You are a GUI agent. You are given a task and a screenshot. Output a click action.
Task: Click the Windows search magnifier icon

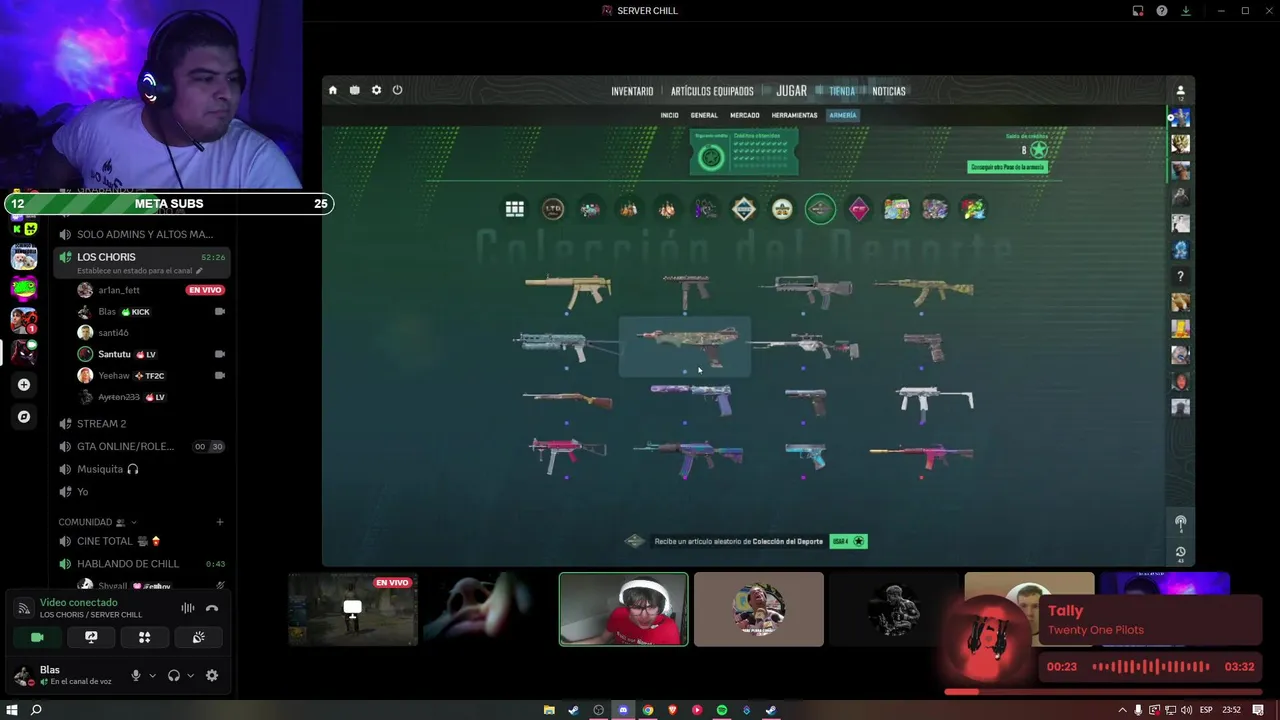[x=36, y=710]
